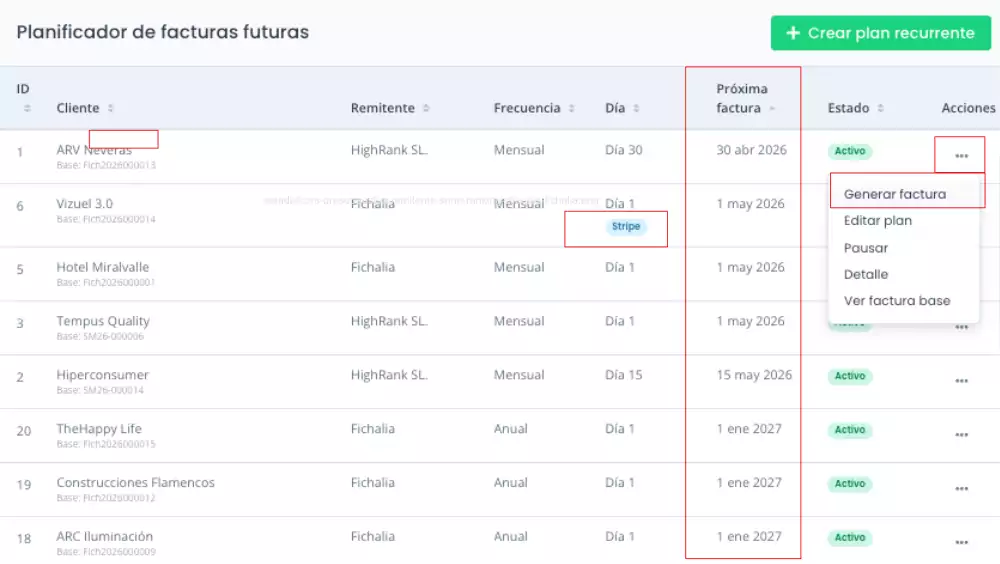This screenshot has height=564, width=1000.
Task: Click the Stripe badge on Vizuel 3.0 row
Action: pos(626,226)
